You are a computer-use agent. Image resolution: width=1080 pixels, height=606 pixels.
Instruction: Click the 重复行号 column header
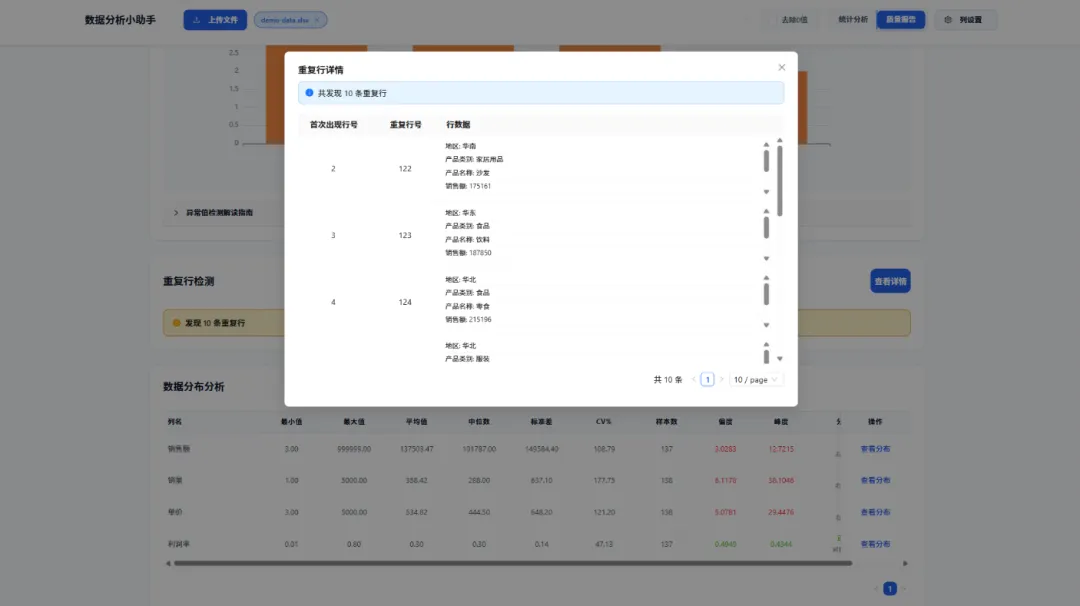[x=406, y=125]
